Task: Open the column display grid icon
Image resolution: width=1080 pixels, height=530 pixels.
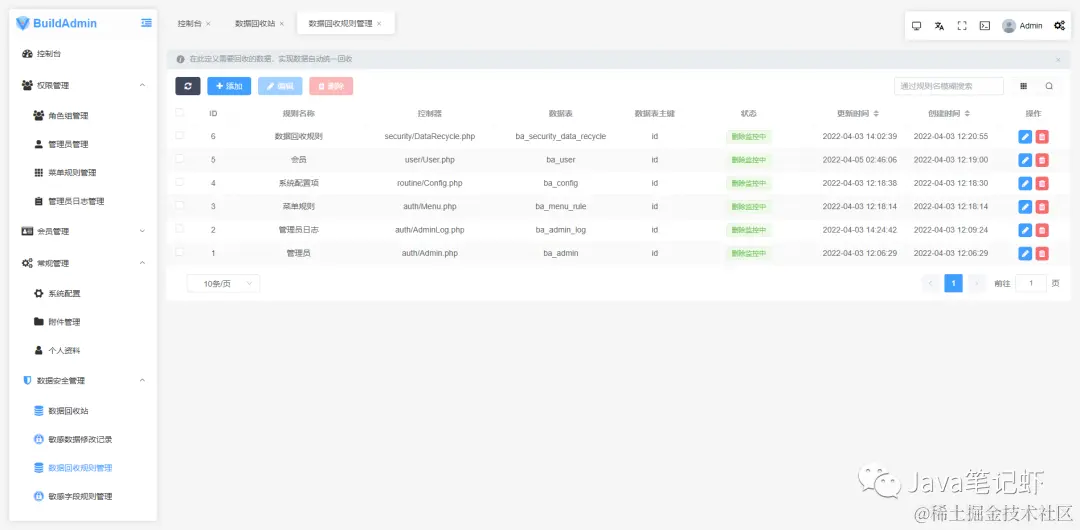Action: click(x=1024, y=86)
